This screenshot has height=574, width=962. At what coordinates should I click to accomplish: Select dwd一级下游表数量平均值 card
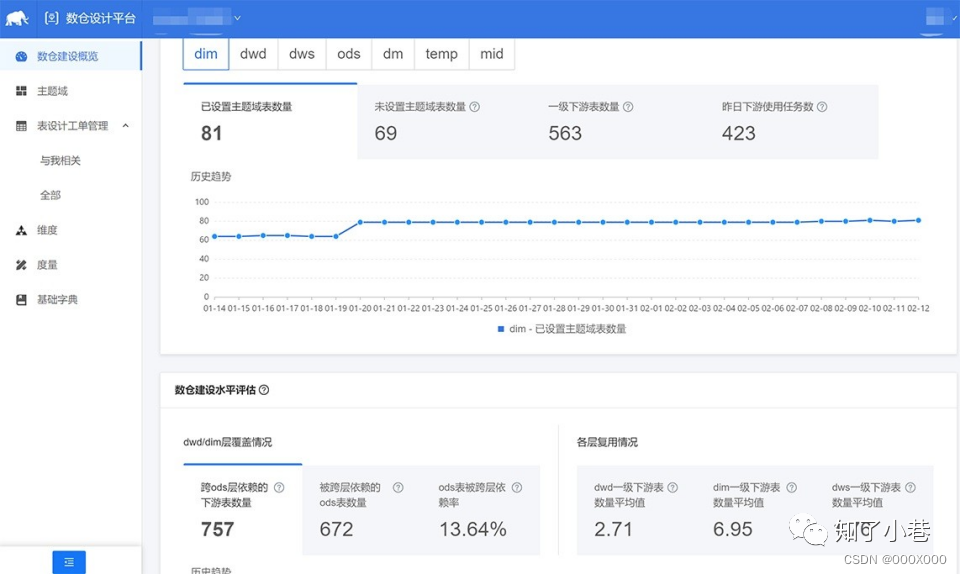pyautogui.click(x=636, y=510)
